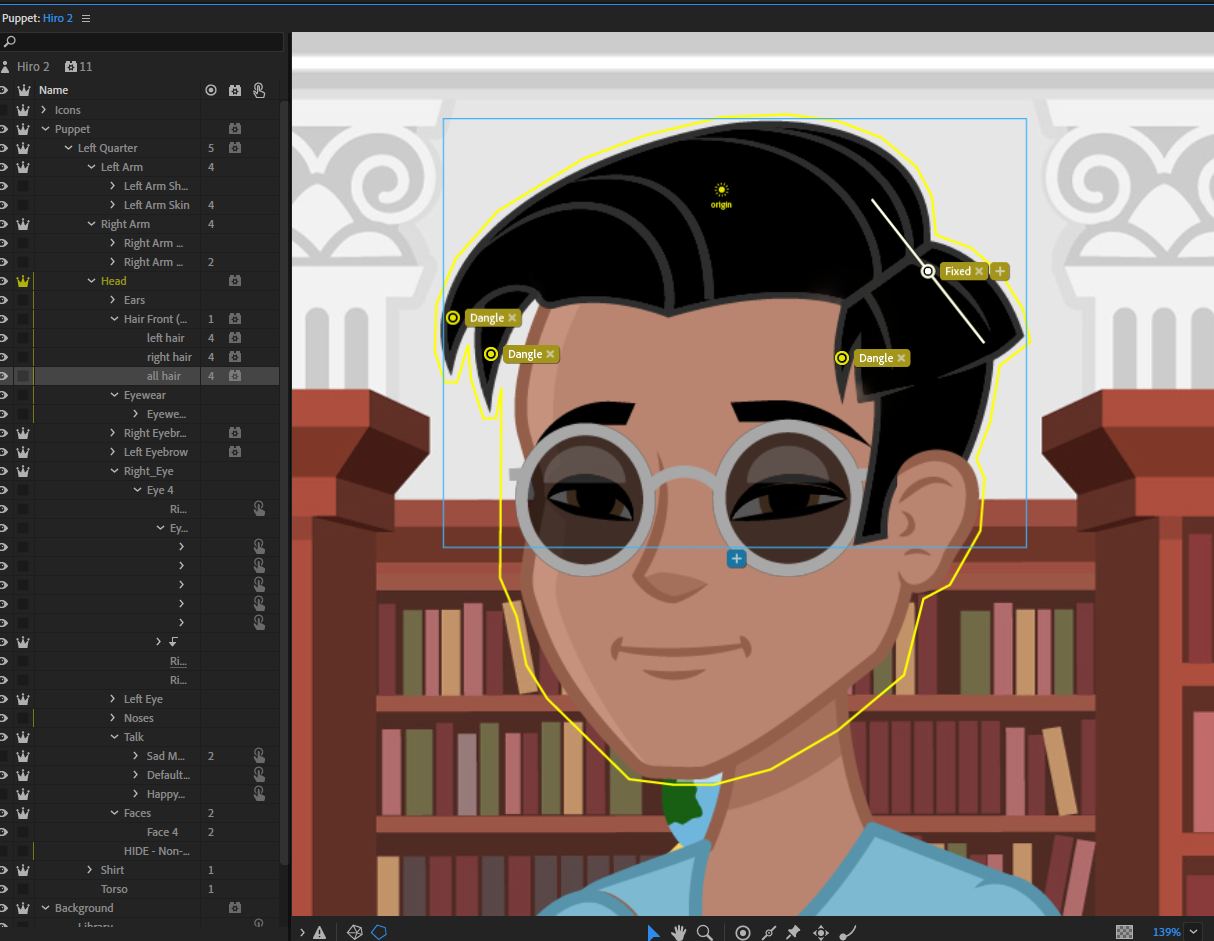
Task: Toggle the crown independence on Right Arm
Action: point(23,223)
